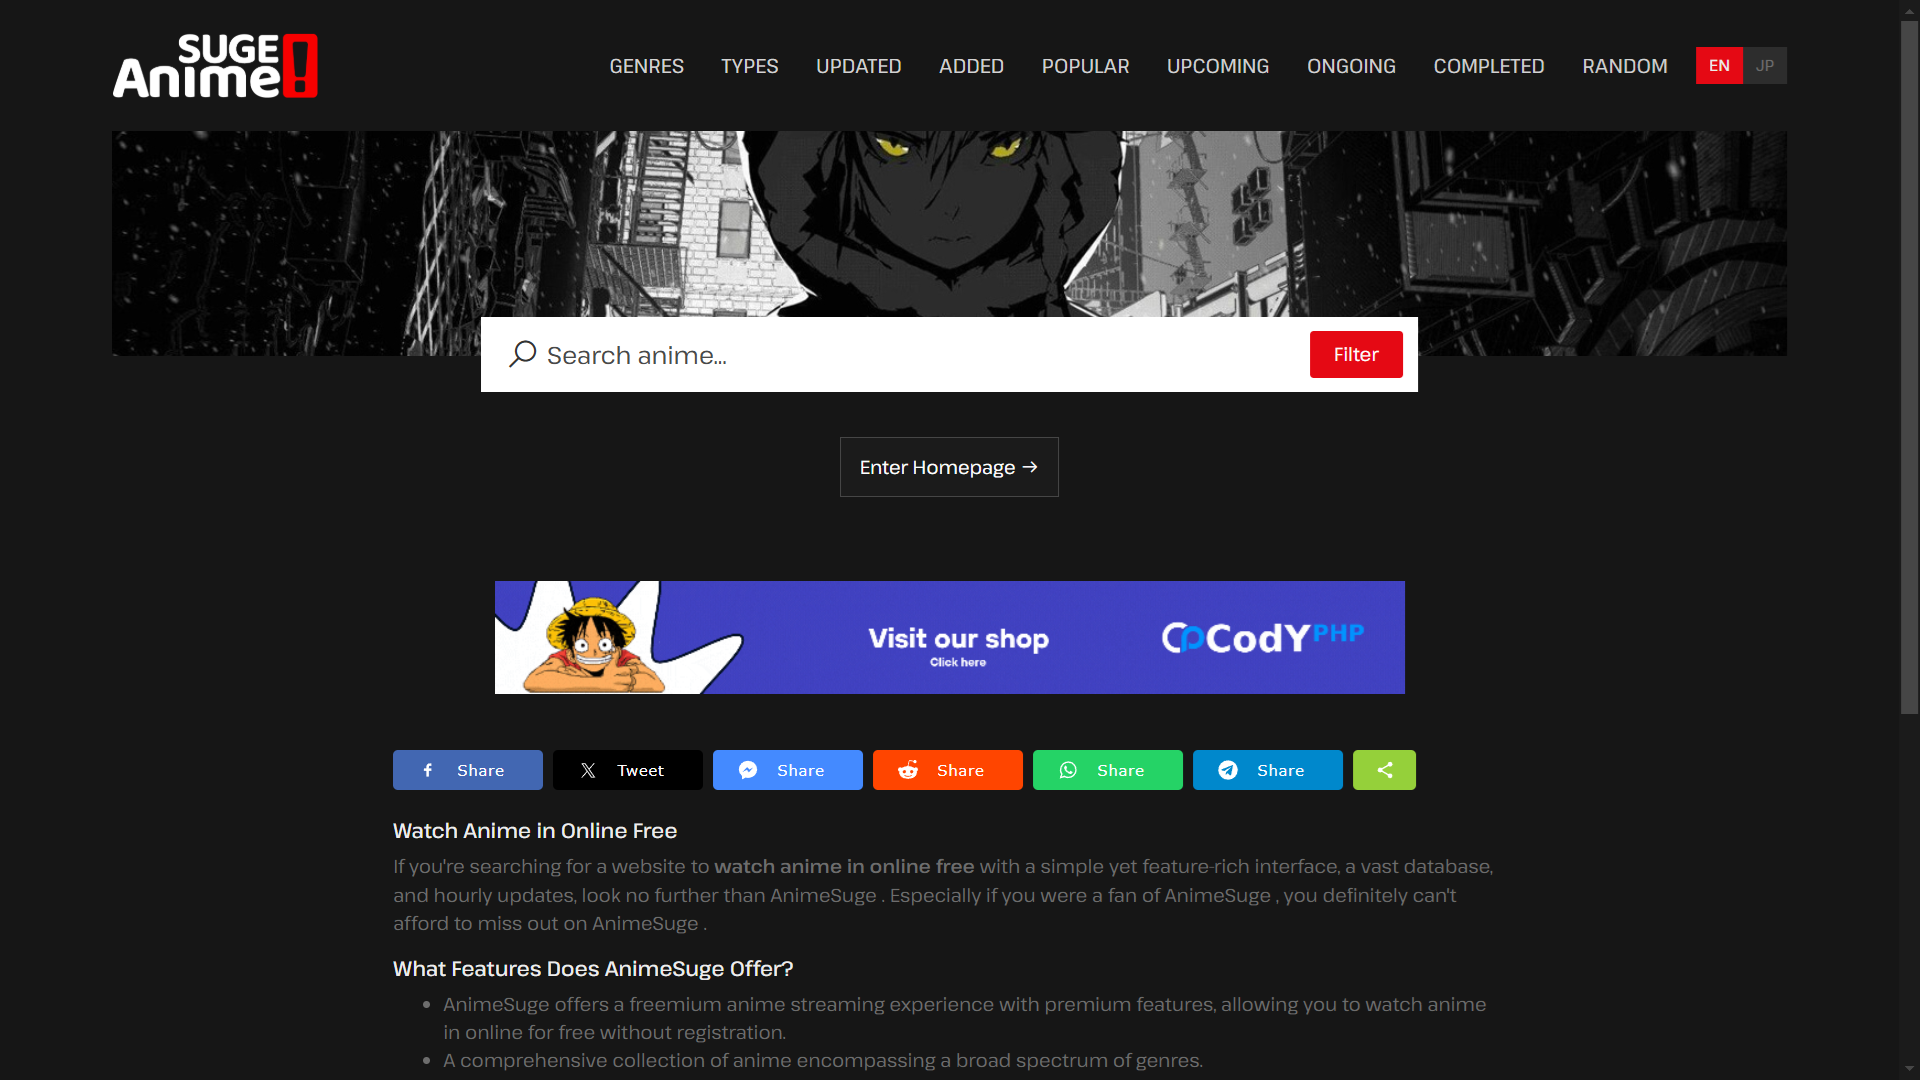The image size is (1920, 1080).
Task: Open the POPULAR anime page
Action: pyautogui.click(x=1085, y=66)
